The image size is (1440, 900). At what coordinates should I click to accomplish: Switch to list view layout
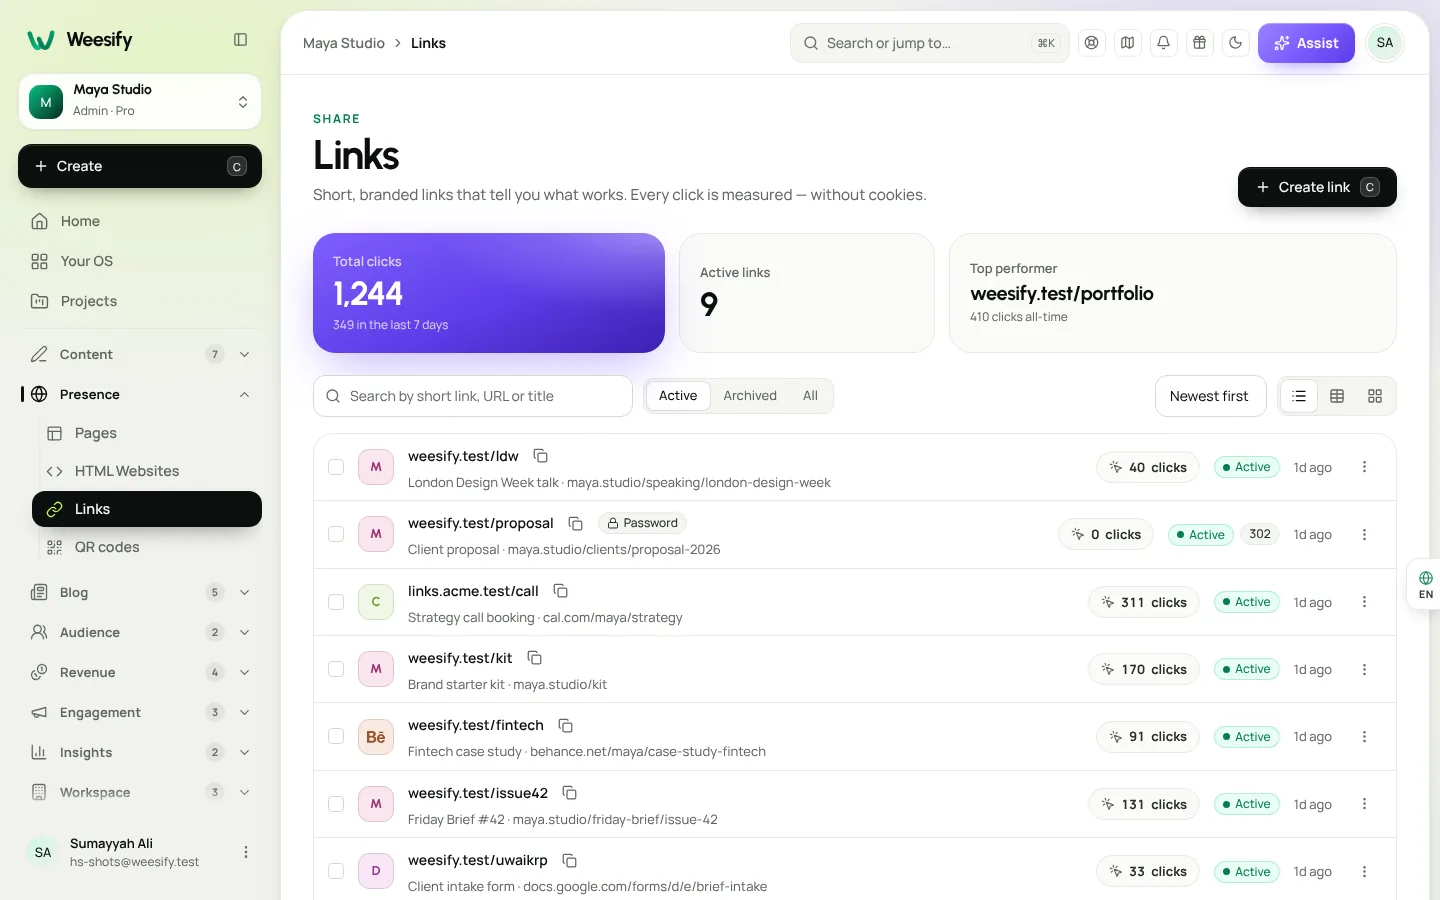1299,396
